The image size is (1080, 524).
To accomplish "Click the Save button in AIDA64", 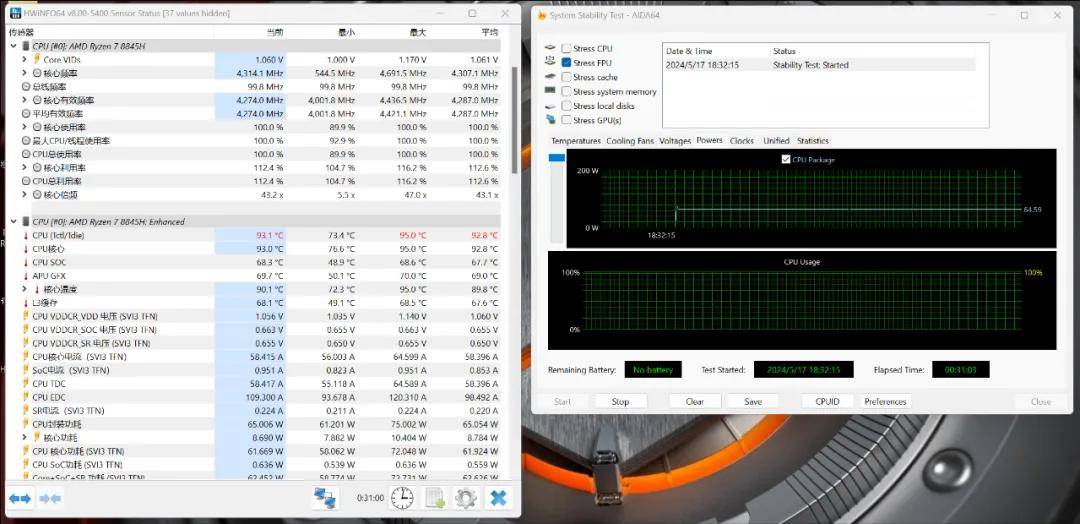I will (753, 401).
